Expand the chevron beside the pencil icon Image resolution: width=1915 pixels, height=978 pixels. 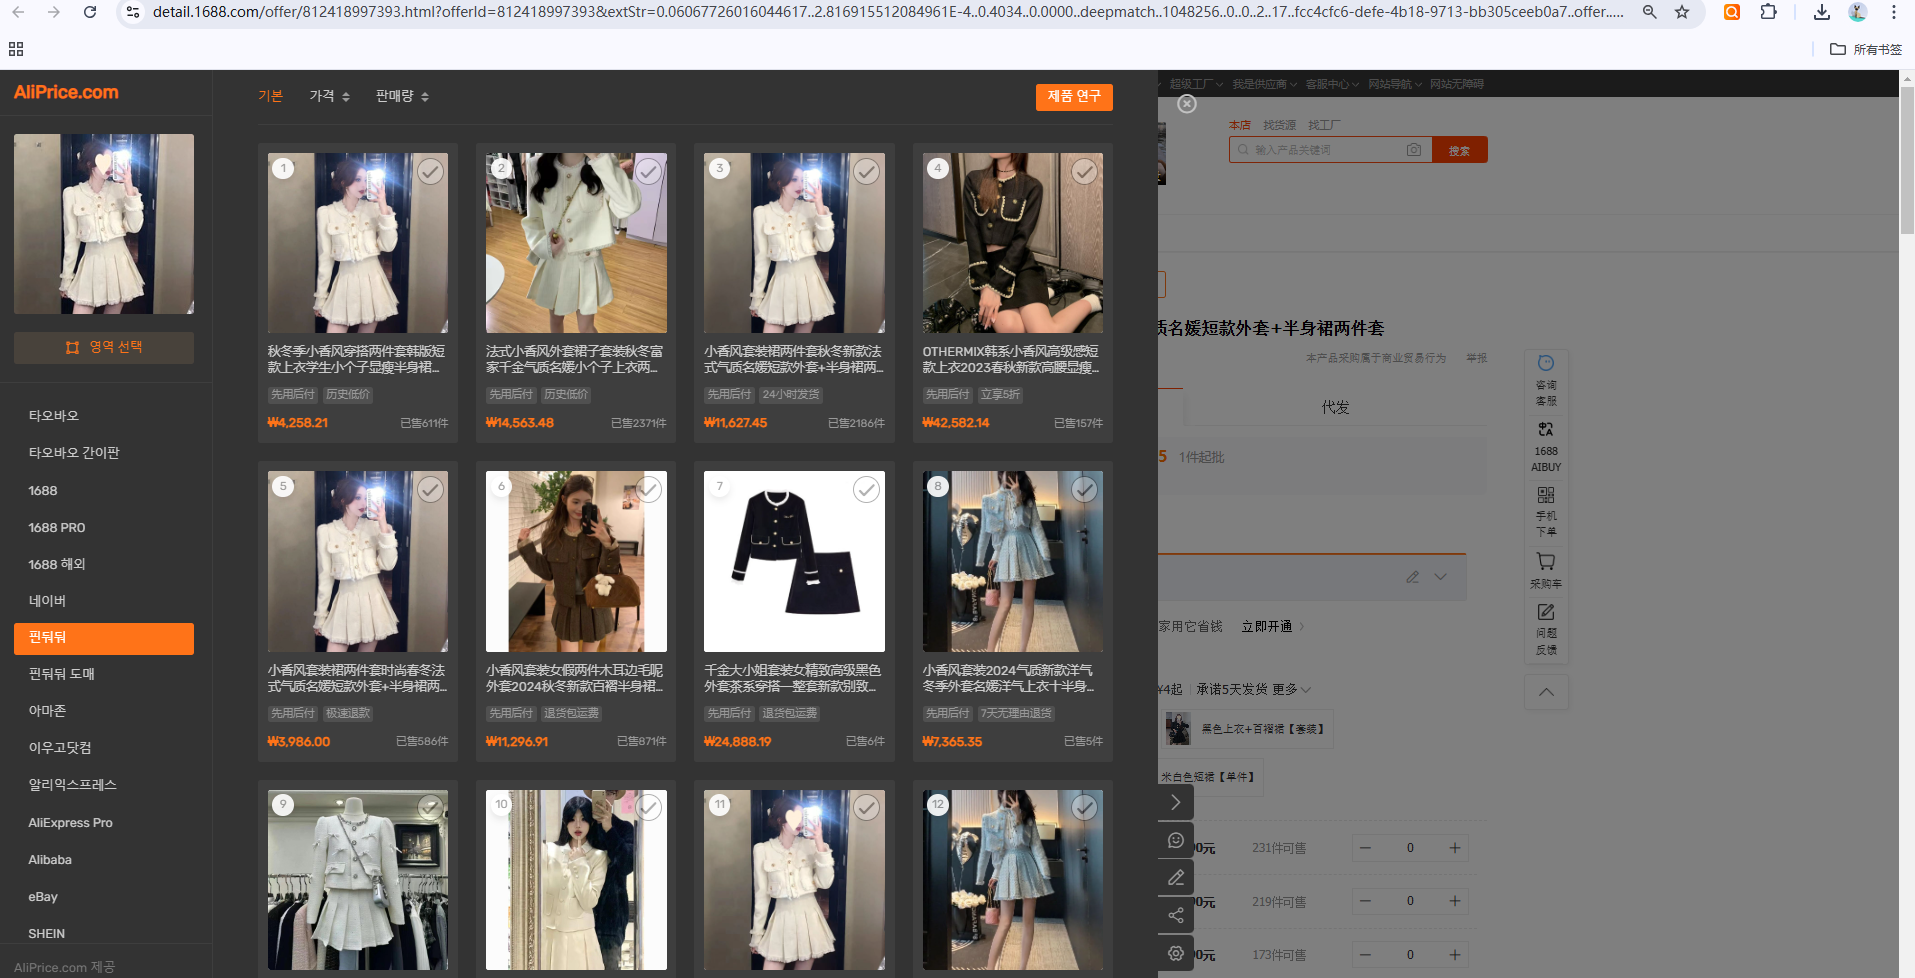click(1440, 577)
